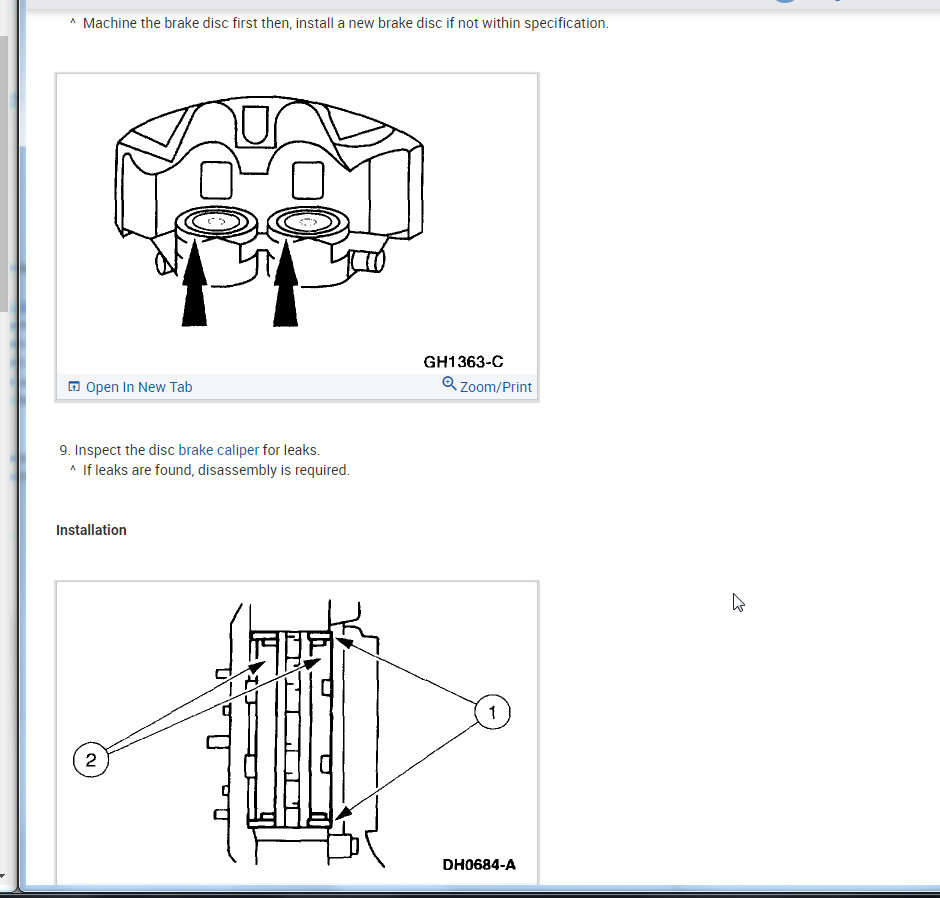Open the Zoom/Print text link
The width and height of the screenshot is (940, 898).
(x=495, y=387)
